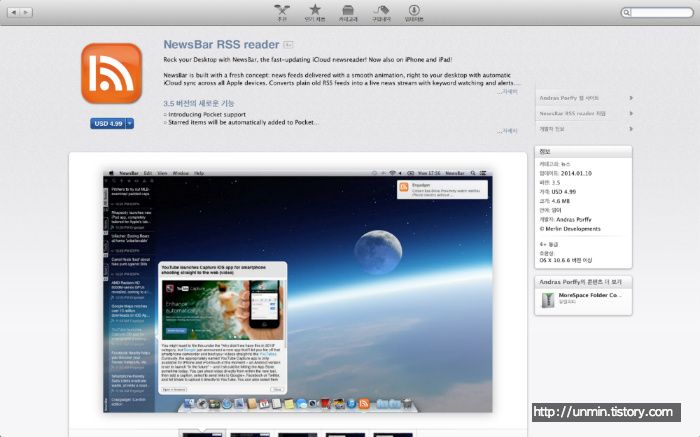The image size is (700, 437).
Task: Click the arrow on the third sidebar link row
Action: click(x=631, y=129)
